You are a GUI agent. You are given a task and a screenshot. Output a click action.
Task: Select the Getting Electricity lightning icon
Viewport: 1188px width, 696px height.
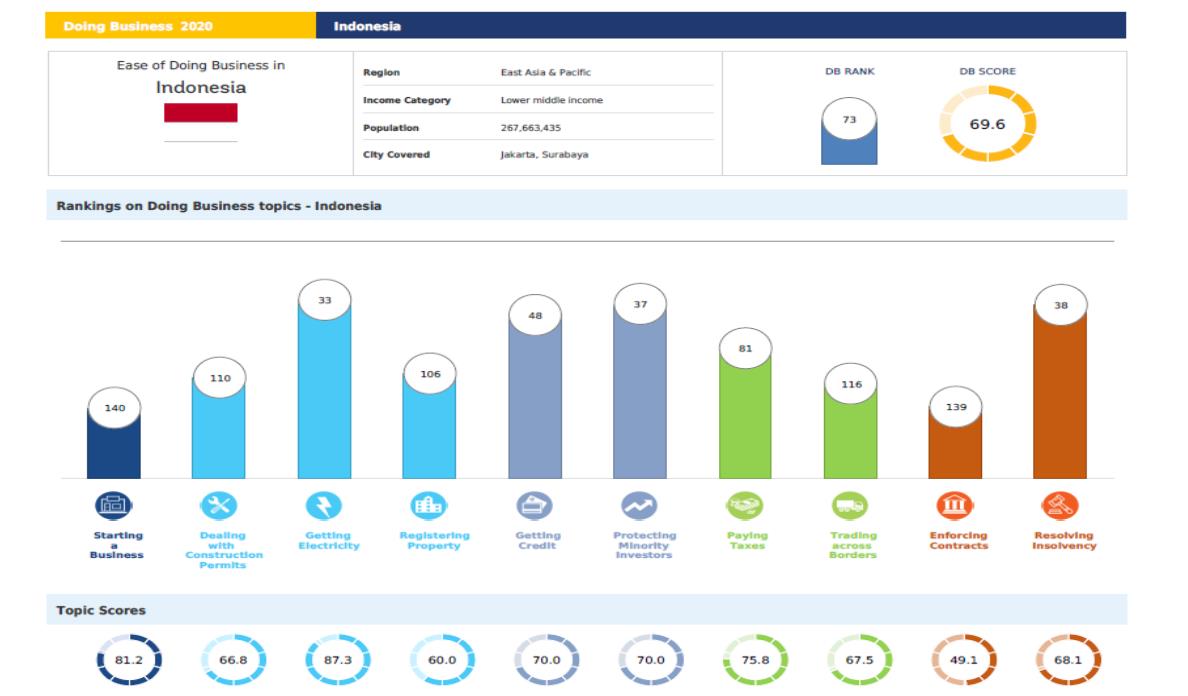pyautogui.click(x=324, y=506)
